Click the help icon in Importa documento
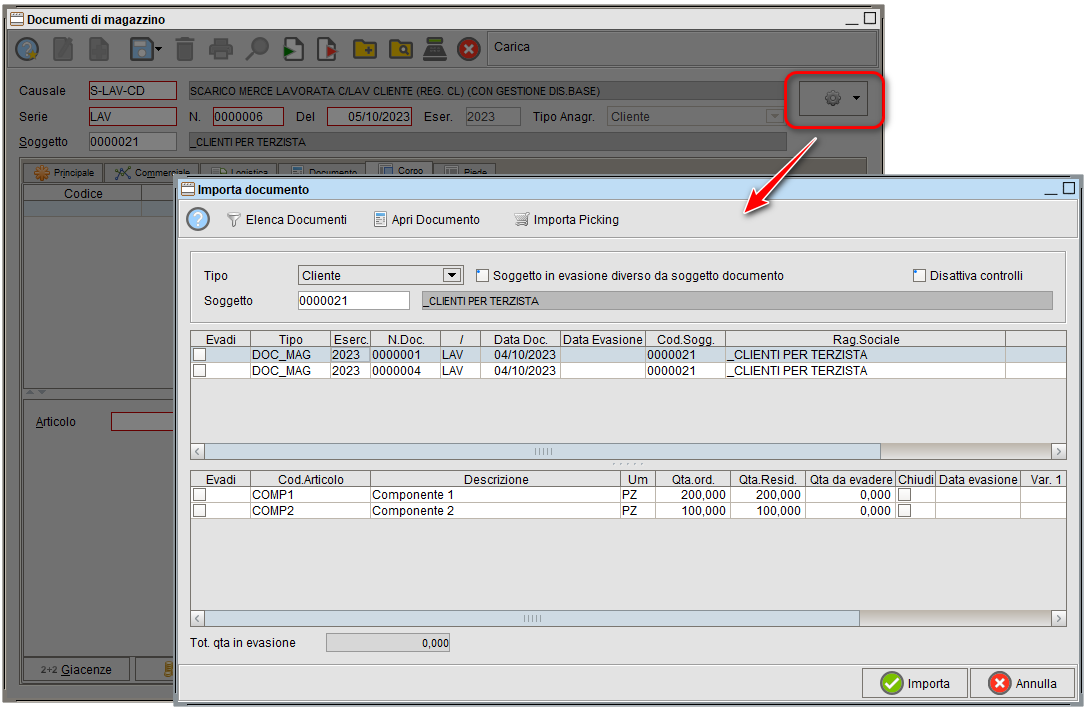1088x709 pixels. tap(198, 219)
